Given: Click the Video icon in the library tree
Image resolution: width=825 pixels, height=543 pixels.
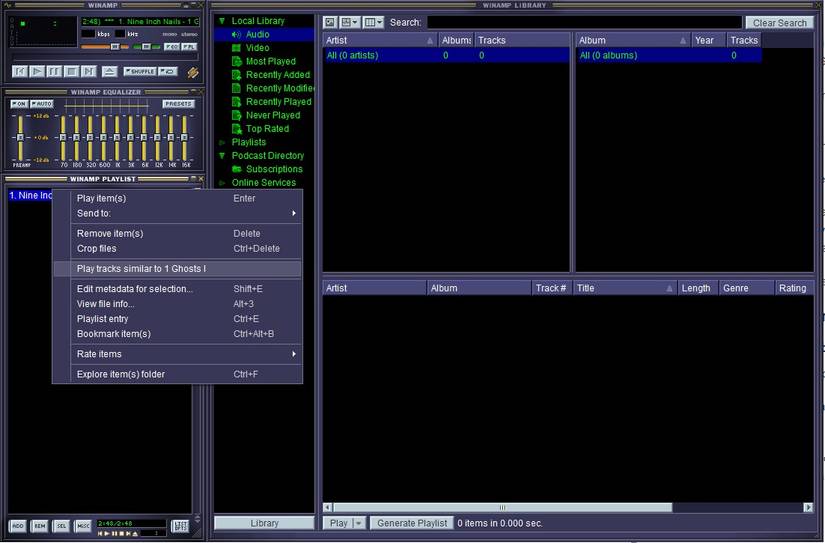Looking at the screenshot, I should click(x=236, y=48).
